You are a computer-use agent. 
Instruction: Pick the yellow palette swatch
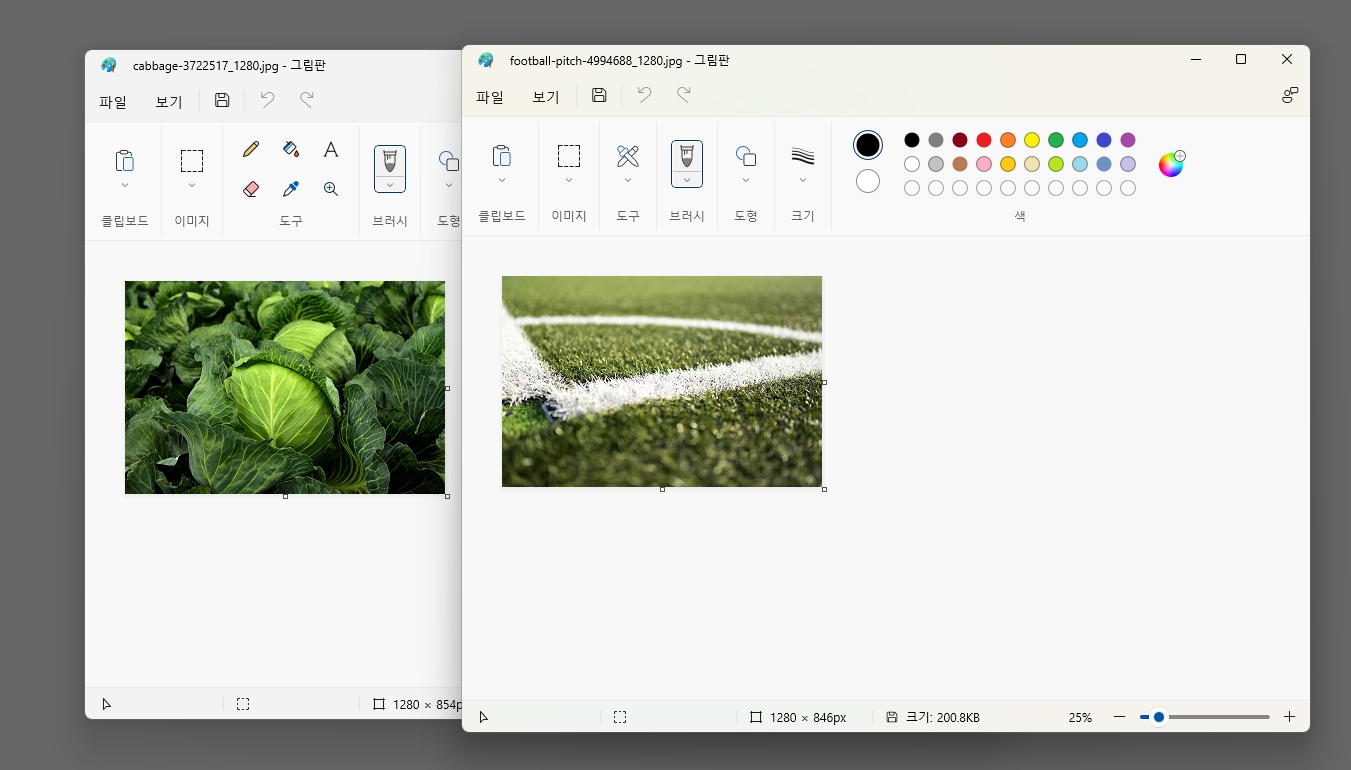[x=1032, y=140]
